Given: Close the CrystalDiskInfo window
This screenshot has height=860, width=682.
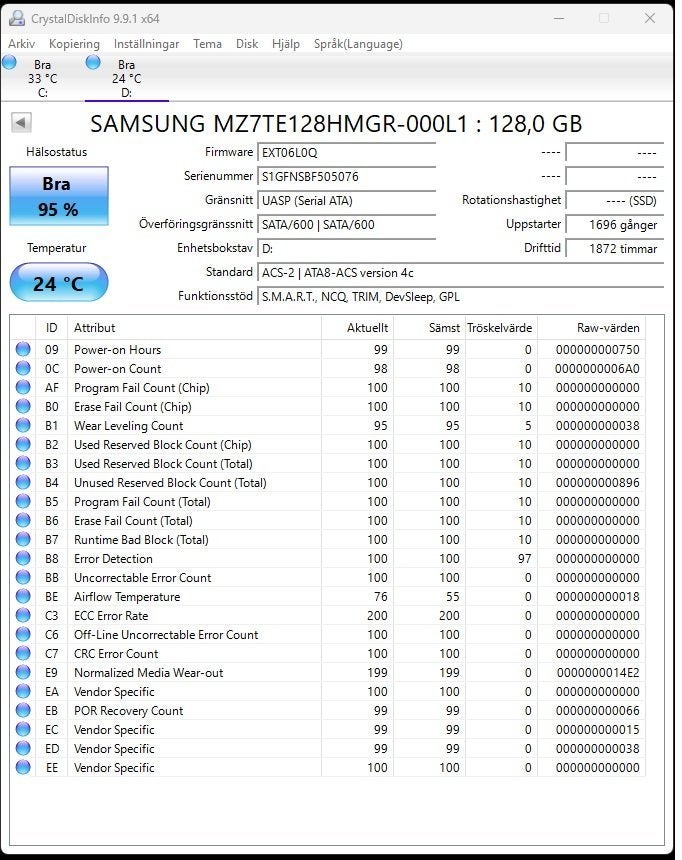Looking at the screenshot, I should [650, 19].
